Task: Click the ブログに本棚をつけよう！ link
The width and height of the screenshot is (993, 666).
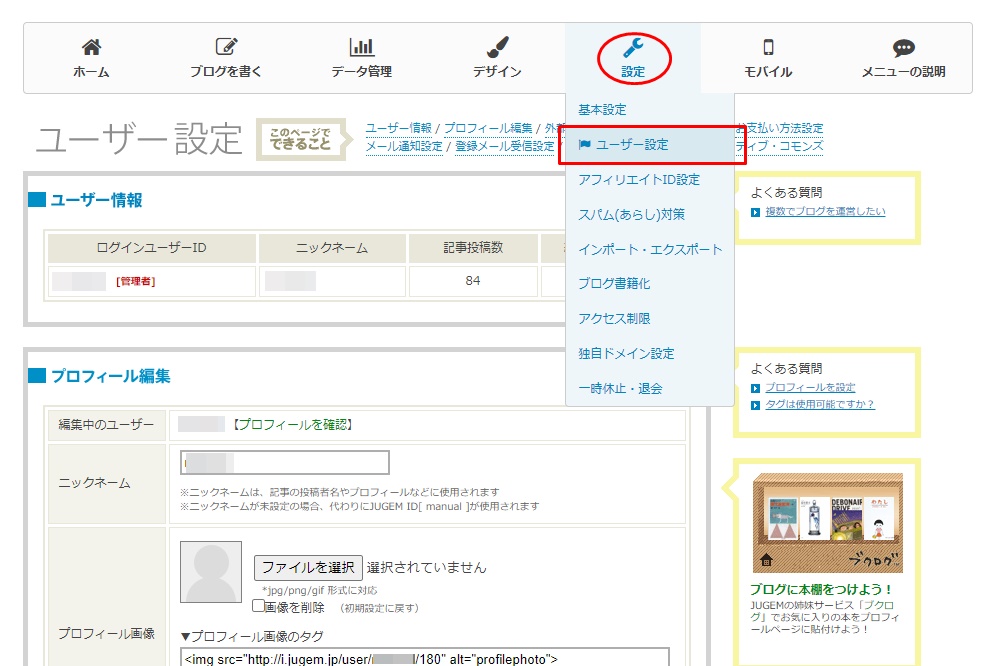Action: tap(822, 589)
